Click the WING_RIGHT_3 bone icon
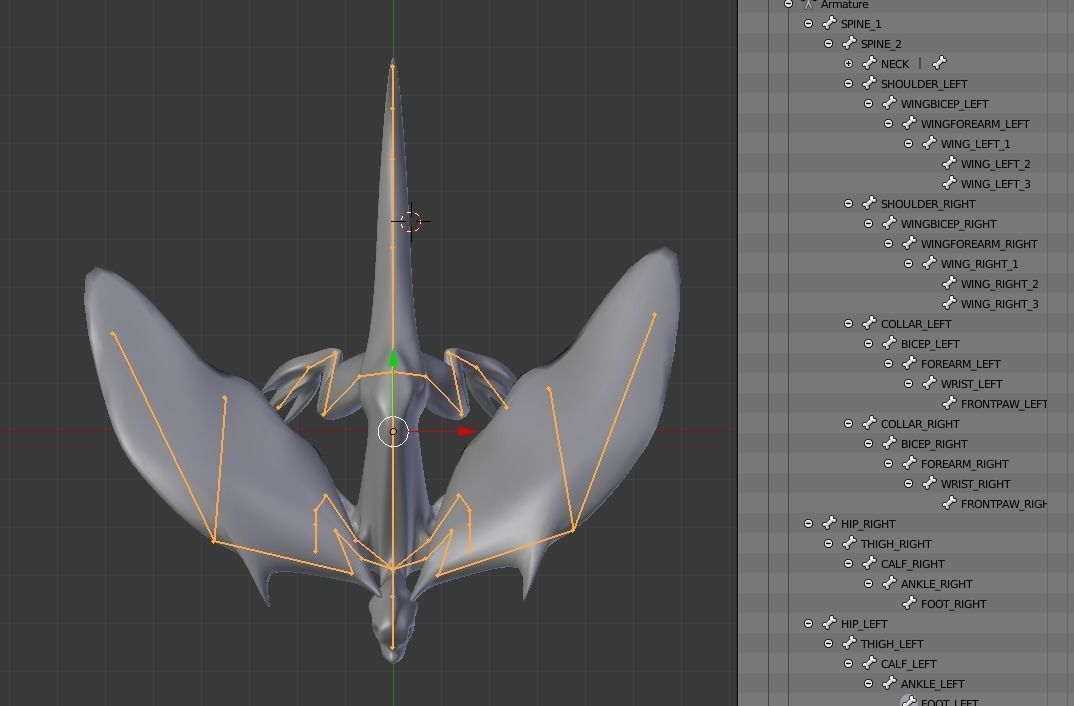Screen dimensions: 1074x706 949,303
